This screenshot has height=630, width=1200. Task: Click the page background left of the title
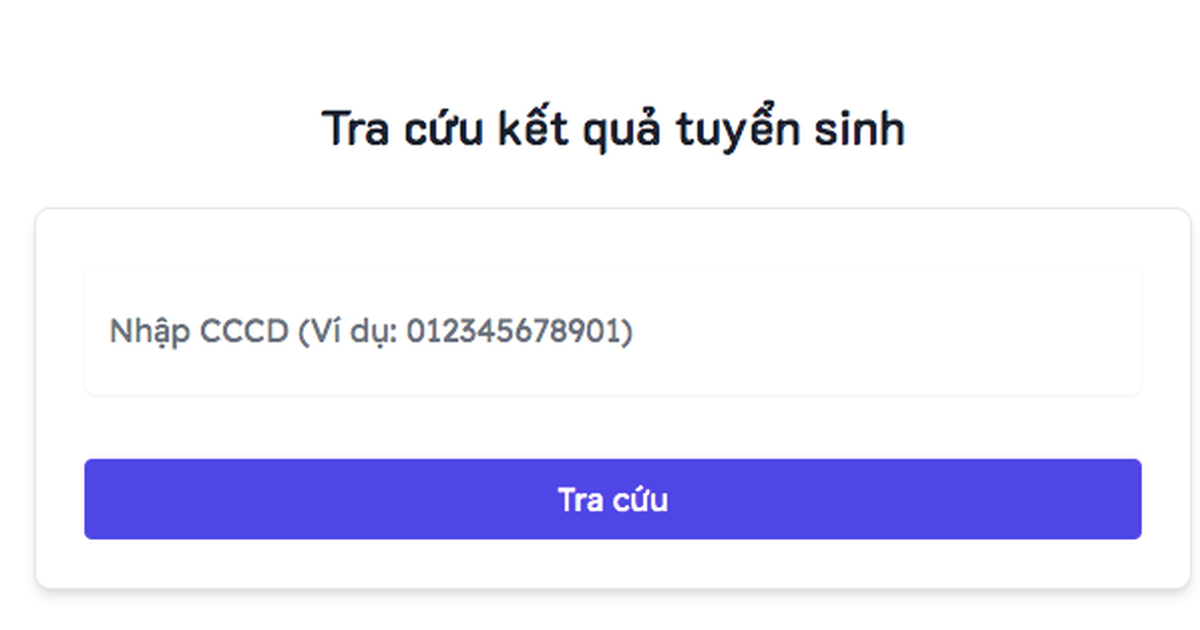(x=150, y=129)
